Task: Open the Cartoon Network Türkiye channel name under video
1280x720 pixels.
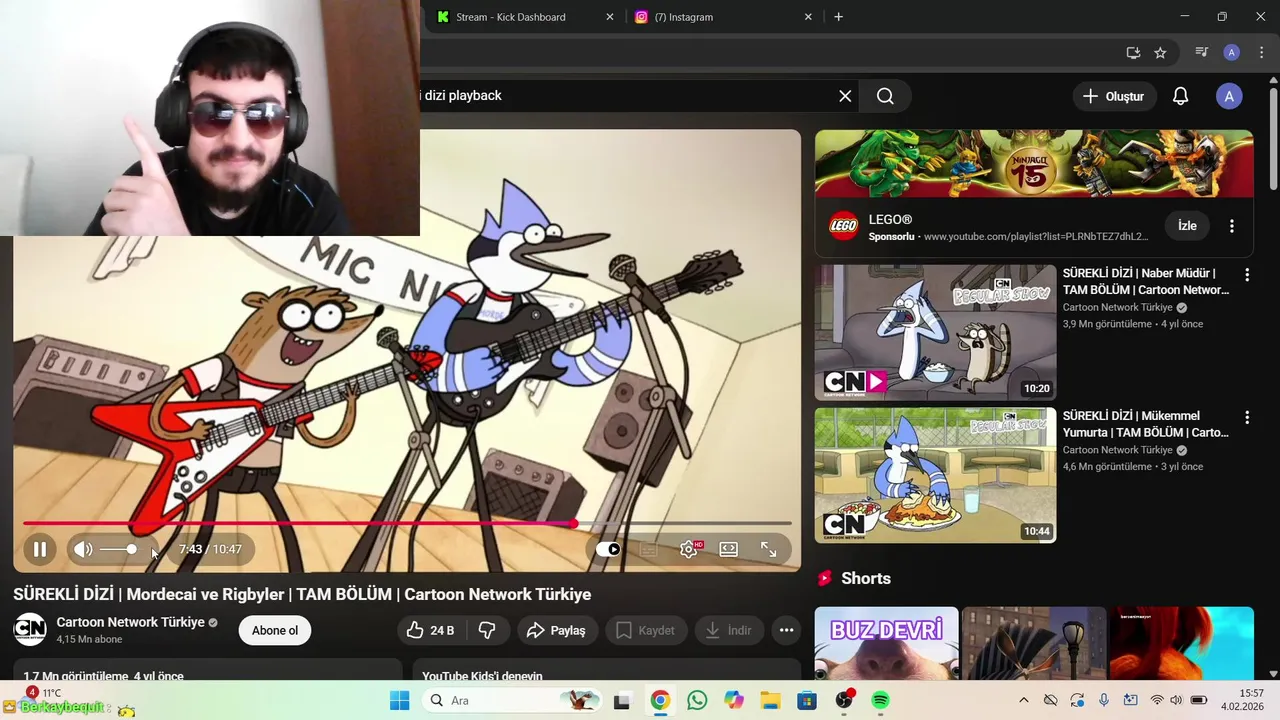Action: (x=130, y=622)
